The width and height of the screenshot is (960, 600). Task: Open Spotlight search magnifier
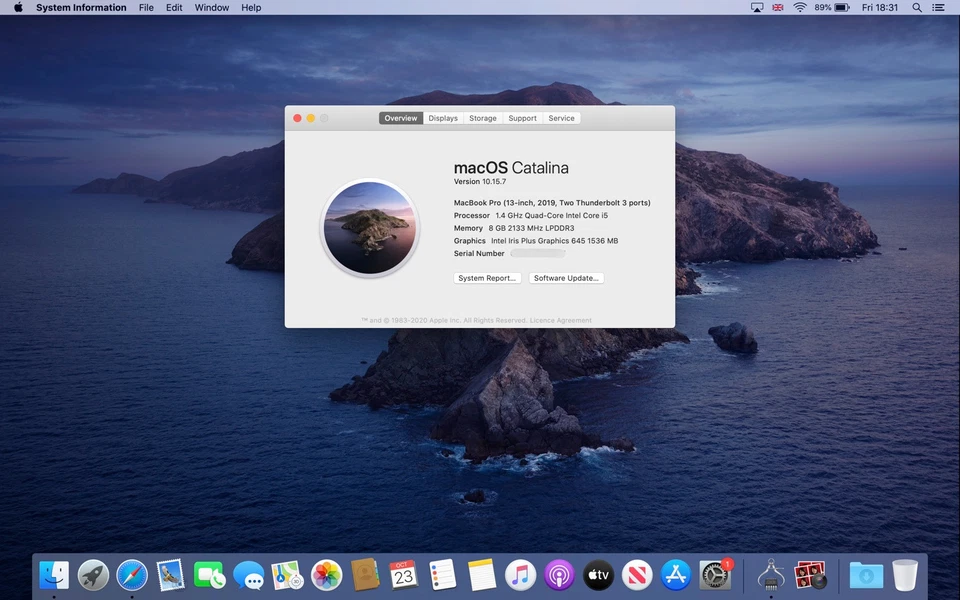(917, 7)
